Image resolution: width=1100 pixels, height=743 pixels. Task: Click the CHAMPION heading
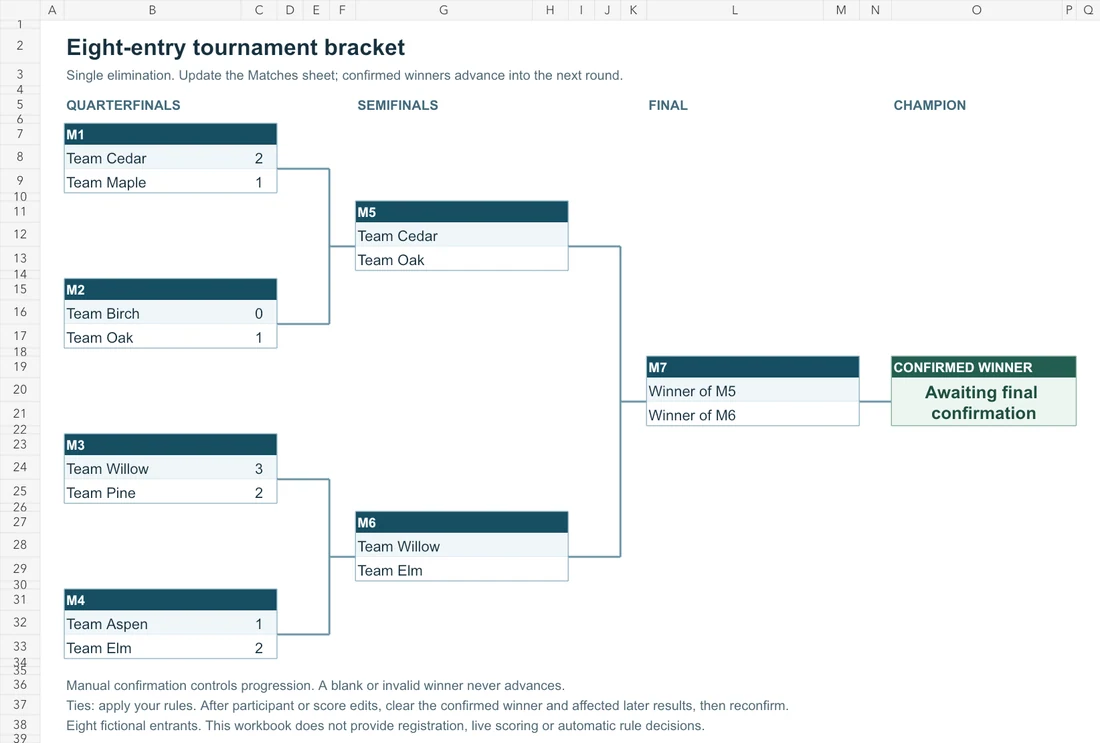930,105
